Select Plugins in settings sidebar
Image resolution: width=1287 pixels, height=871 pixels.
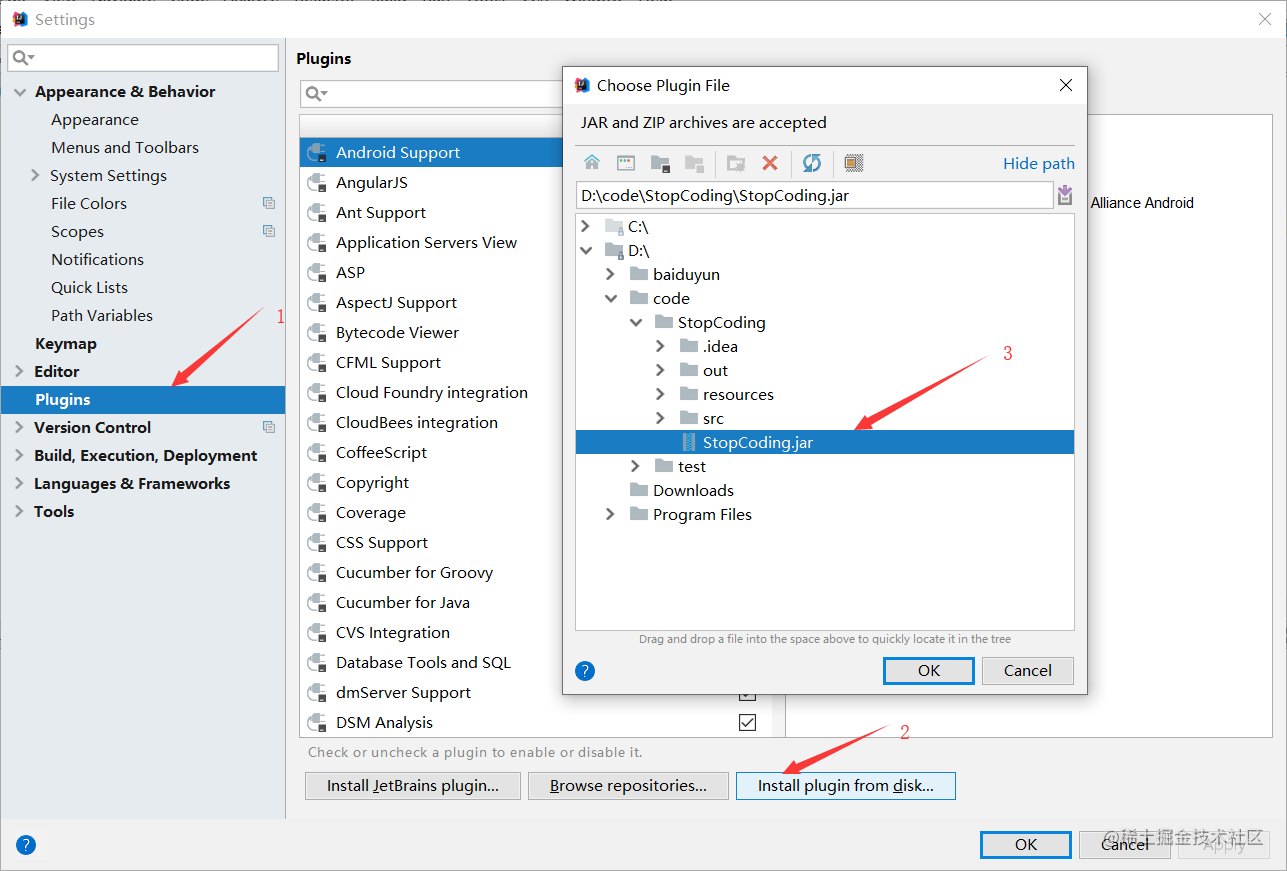[143, 399]
